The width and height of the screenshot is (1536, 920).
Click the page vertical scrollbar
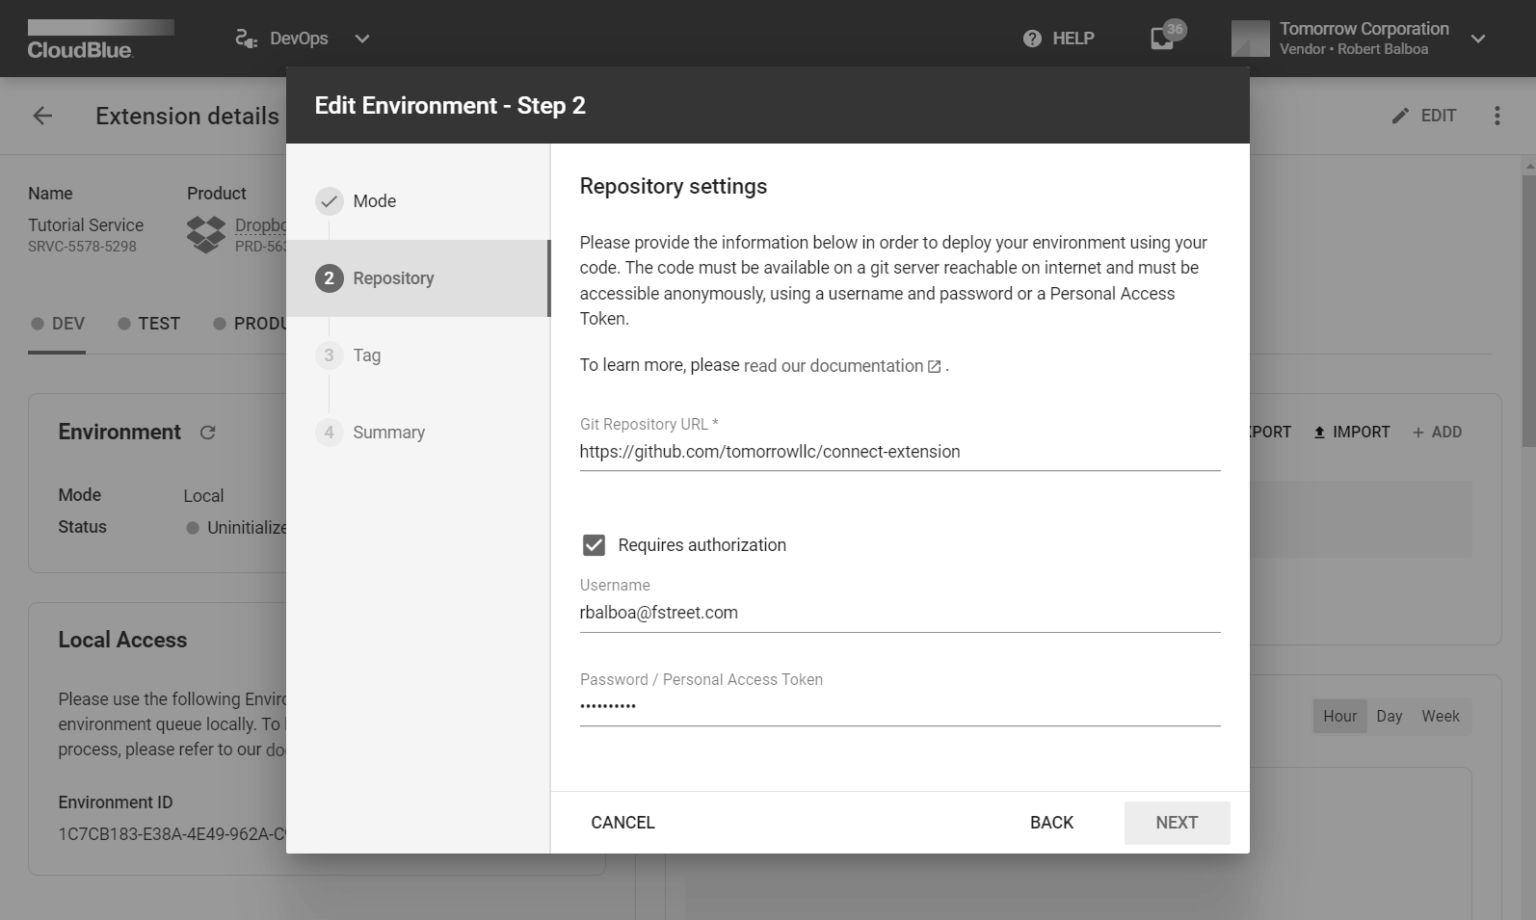point(1528,310)
